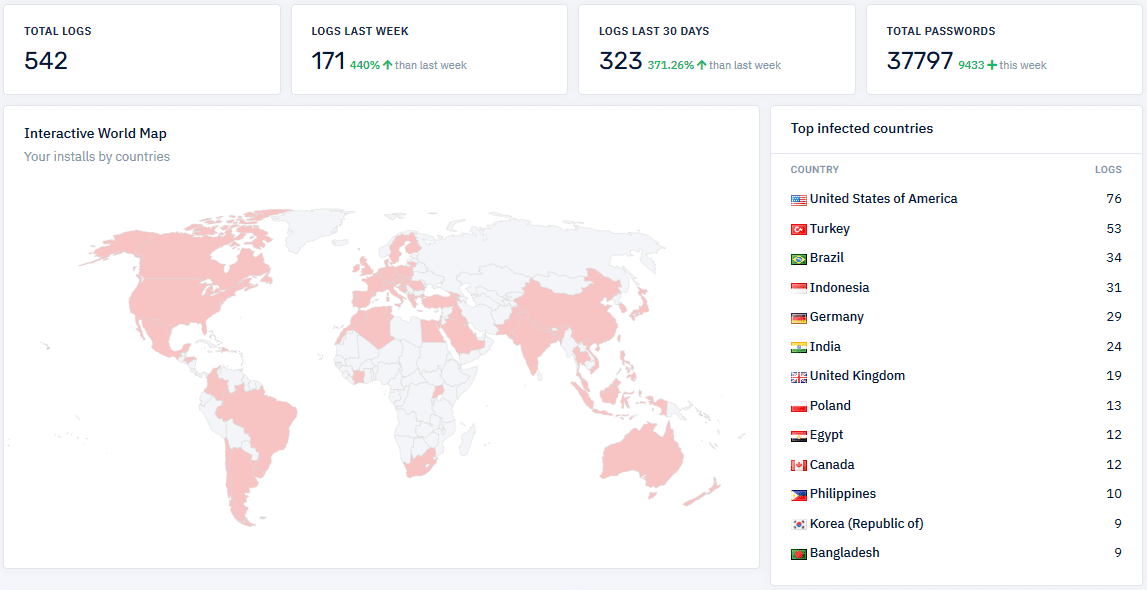This screenshot has height=590, width=1147.
Task: Click the Bangladesh flag icon
Action: coord(798,554)
